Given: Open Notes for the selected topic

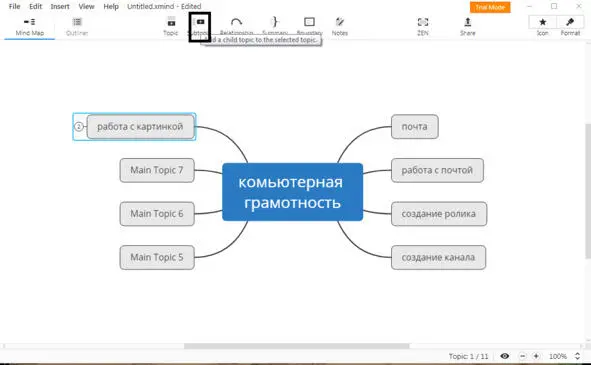Looking at the screenshot, I should coord(340,26).
